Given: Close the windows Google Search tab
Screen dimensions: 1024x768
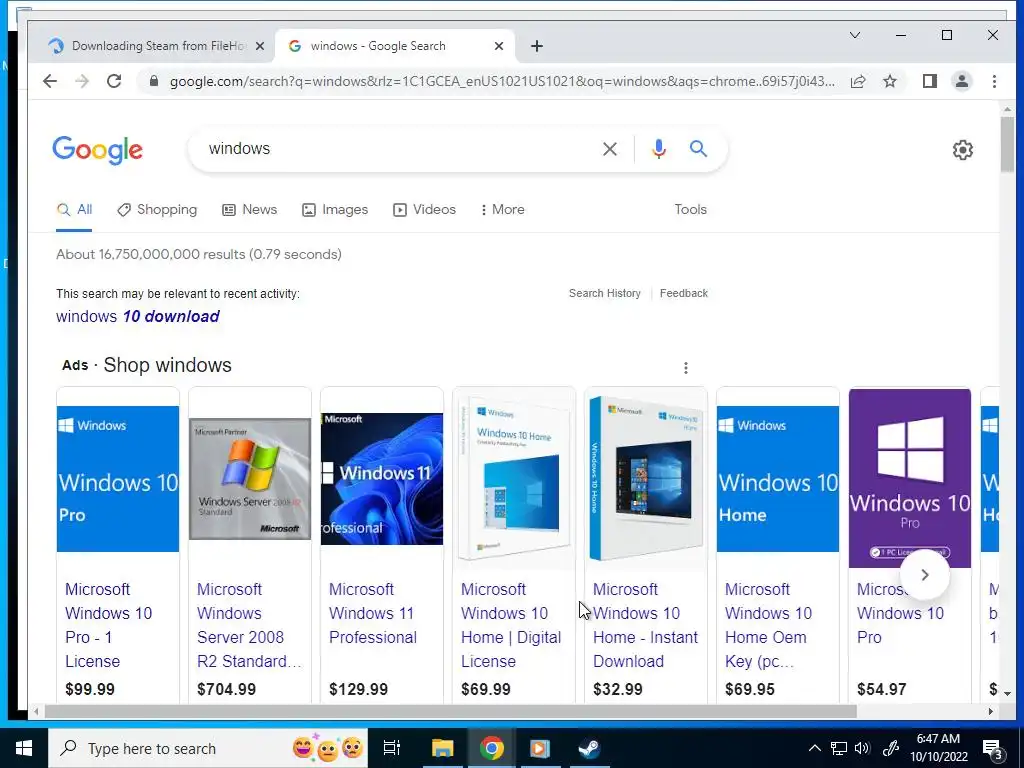Looking at the screenshot, I should [499, 46].
